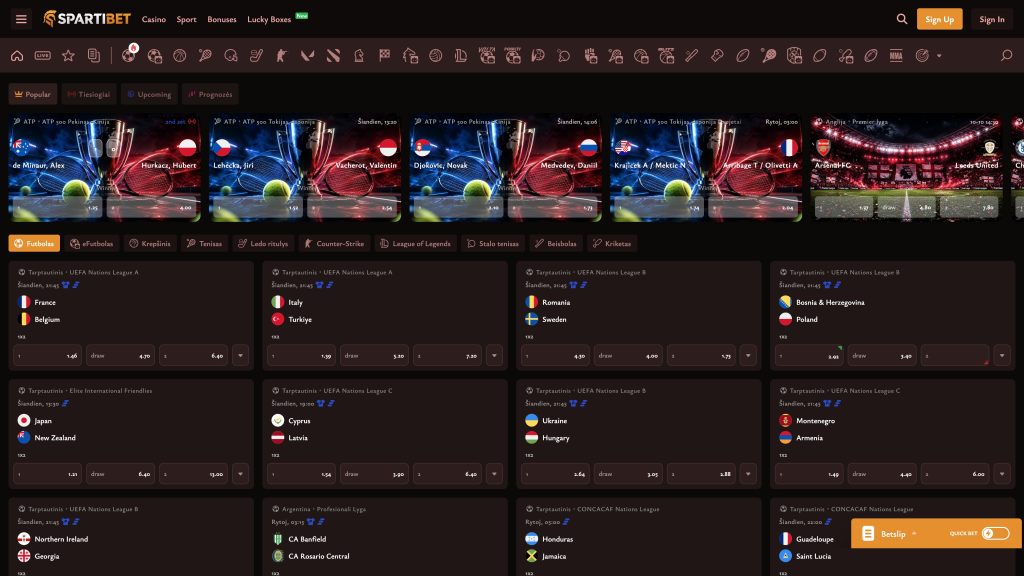Open favorites star icon

[x=68, y=56]
